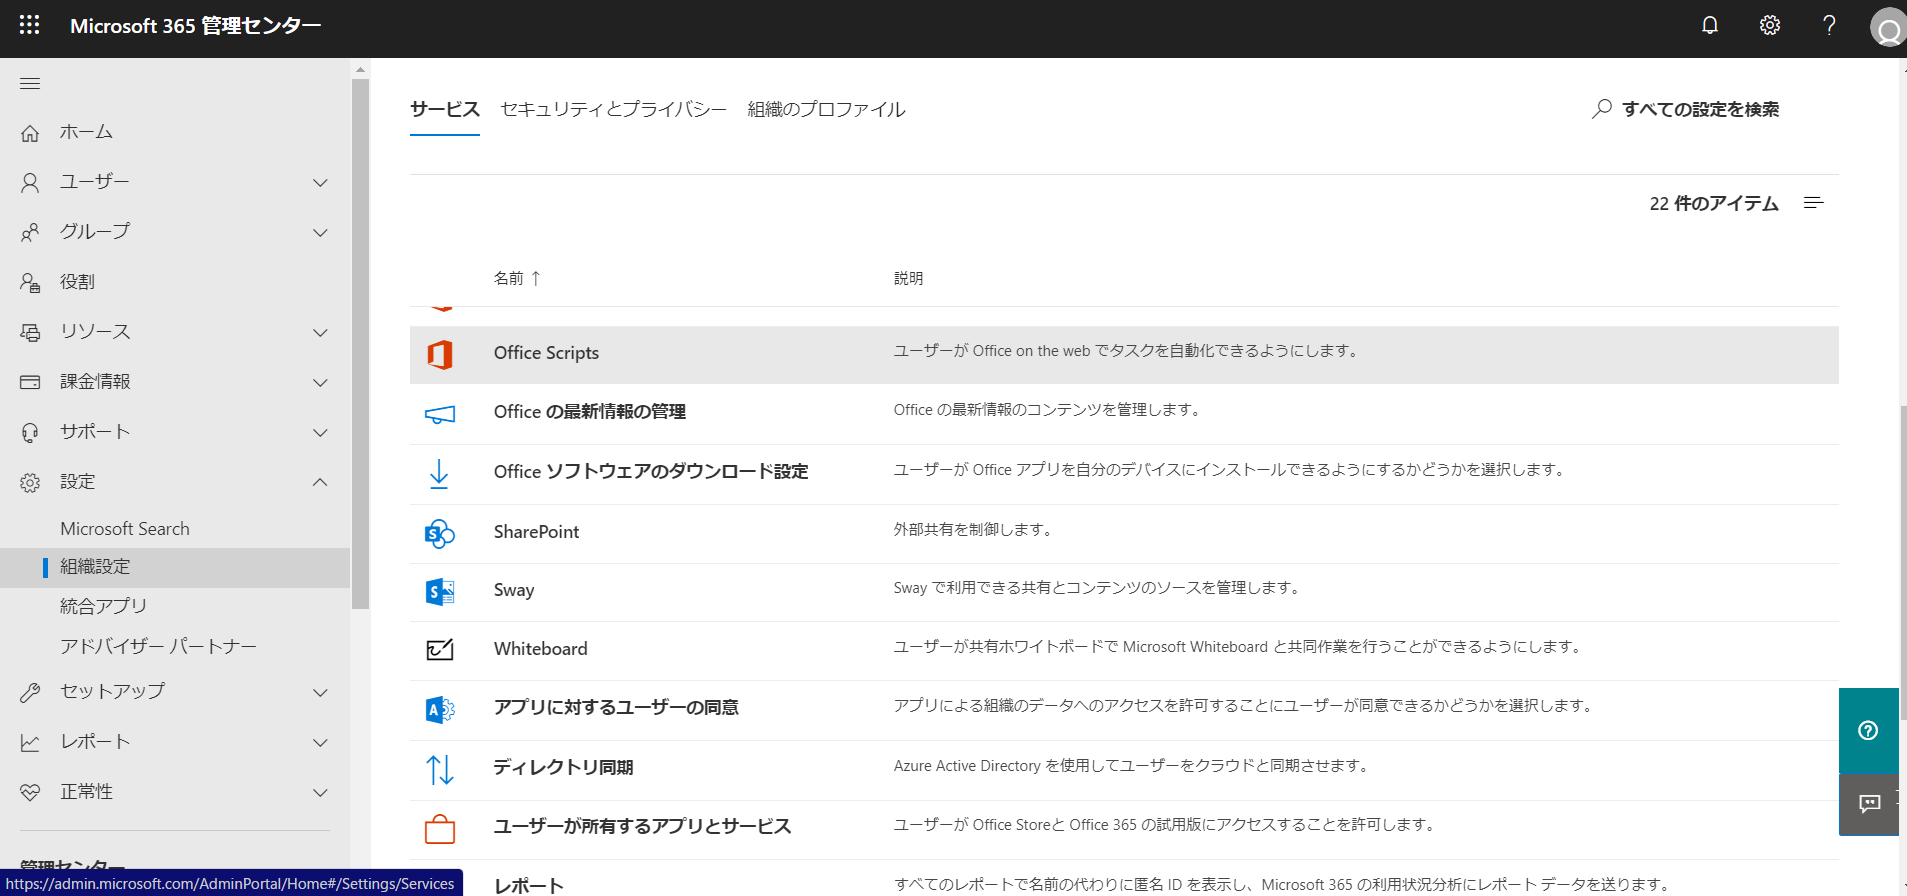
Task: Go to ホーム in the sidebar
Action: coord(86,132)
